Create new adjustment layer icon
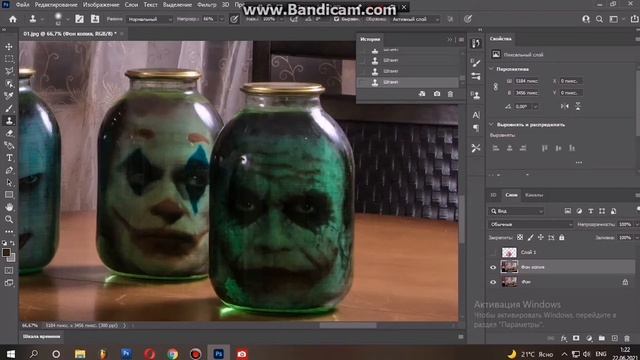640x360 pixels. [x=589, y=338]
